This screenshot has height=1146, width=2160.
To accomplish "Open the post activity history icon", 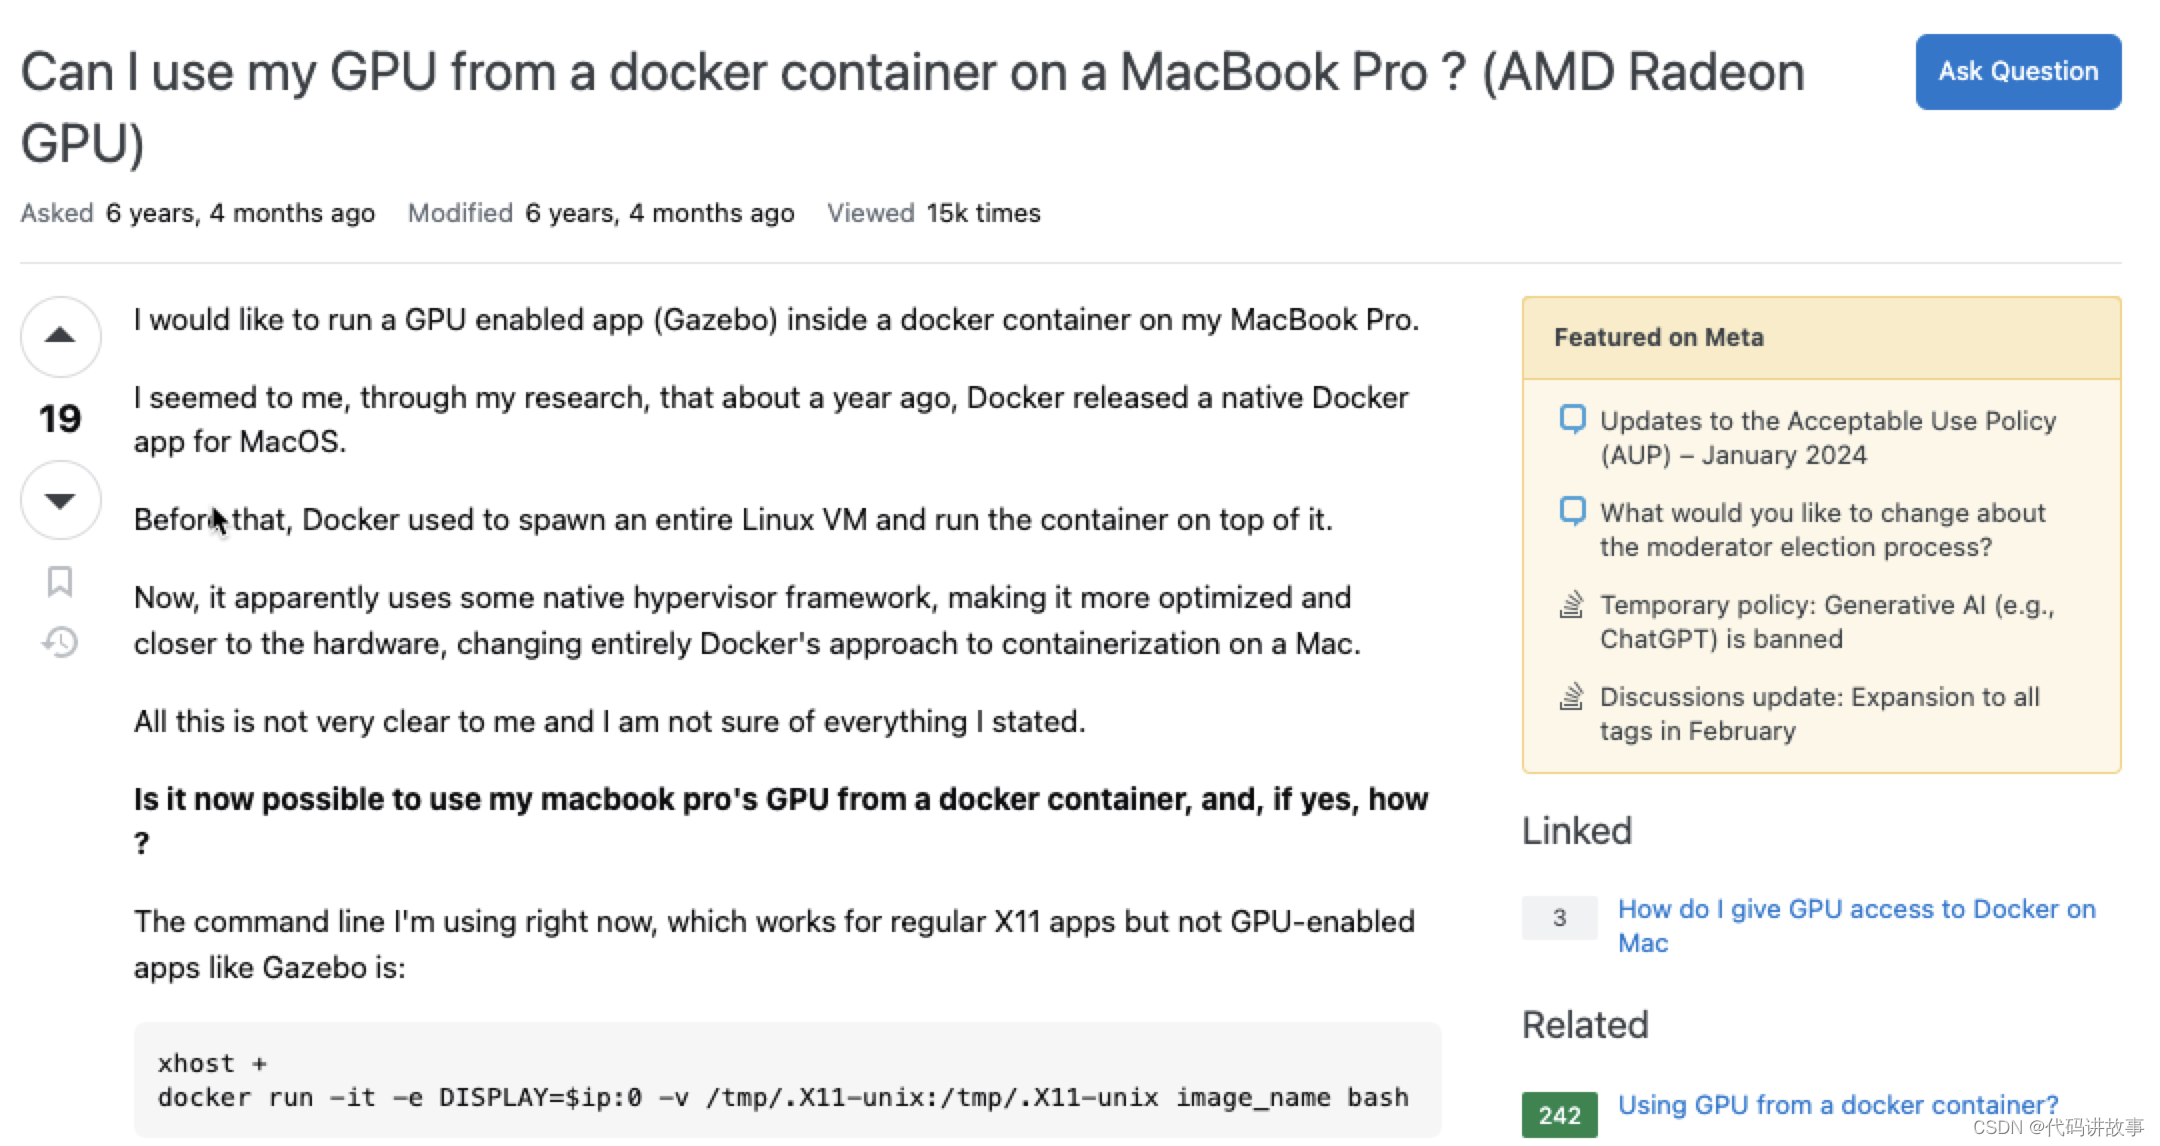I will [60, 642].
